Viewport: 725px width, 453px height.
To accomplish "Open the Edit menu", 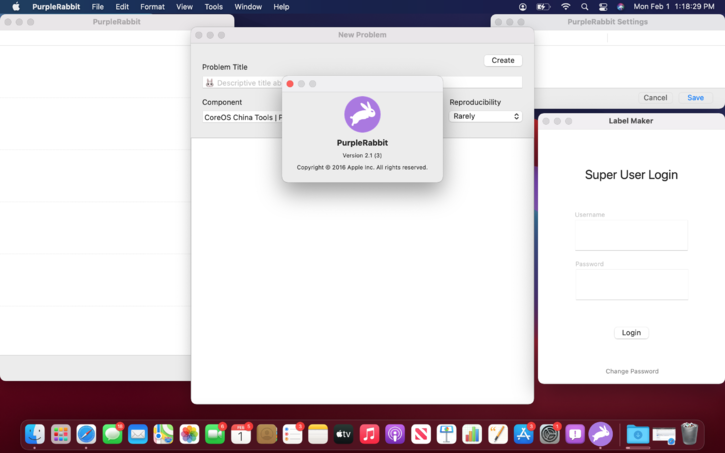I will coord(122,6).
